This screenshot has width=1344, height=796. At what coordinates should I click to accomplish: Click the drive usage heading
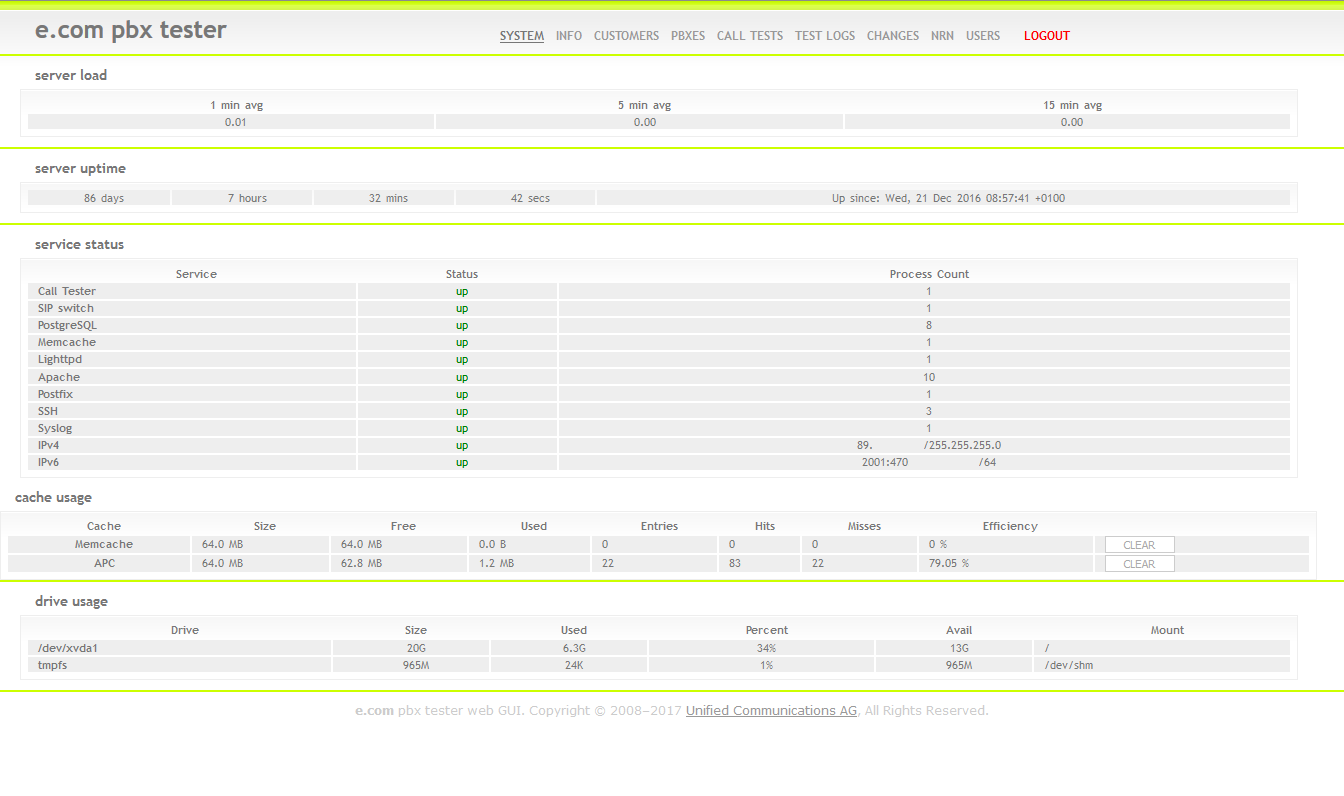[x=71, y=602]
